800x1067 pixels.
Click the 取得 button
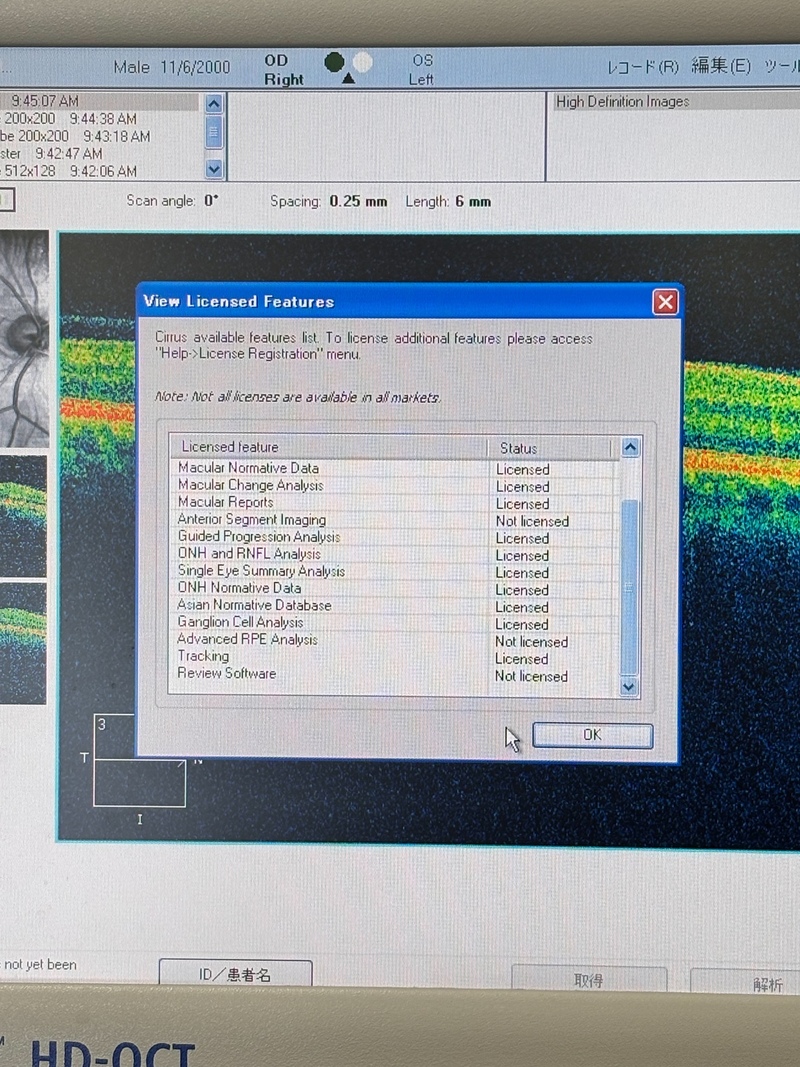588,979
